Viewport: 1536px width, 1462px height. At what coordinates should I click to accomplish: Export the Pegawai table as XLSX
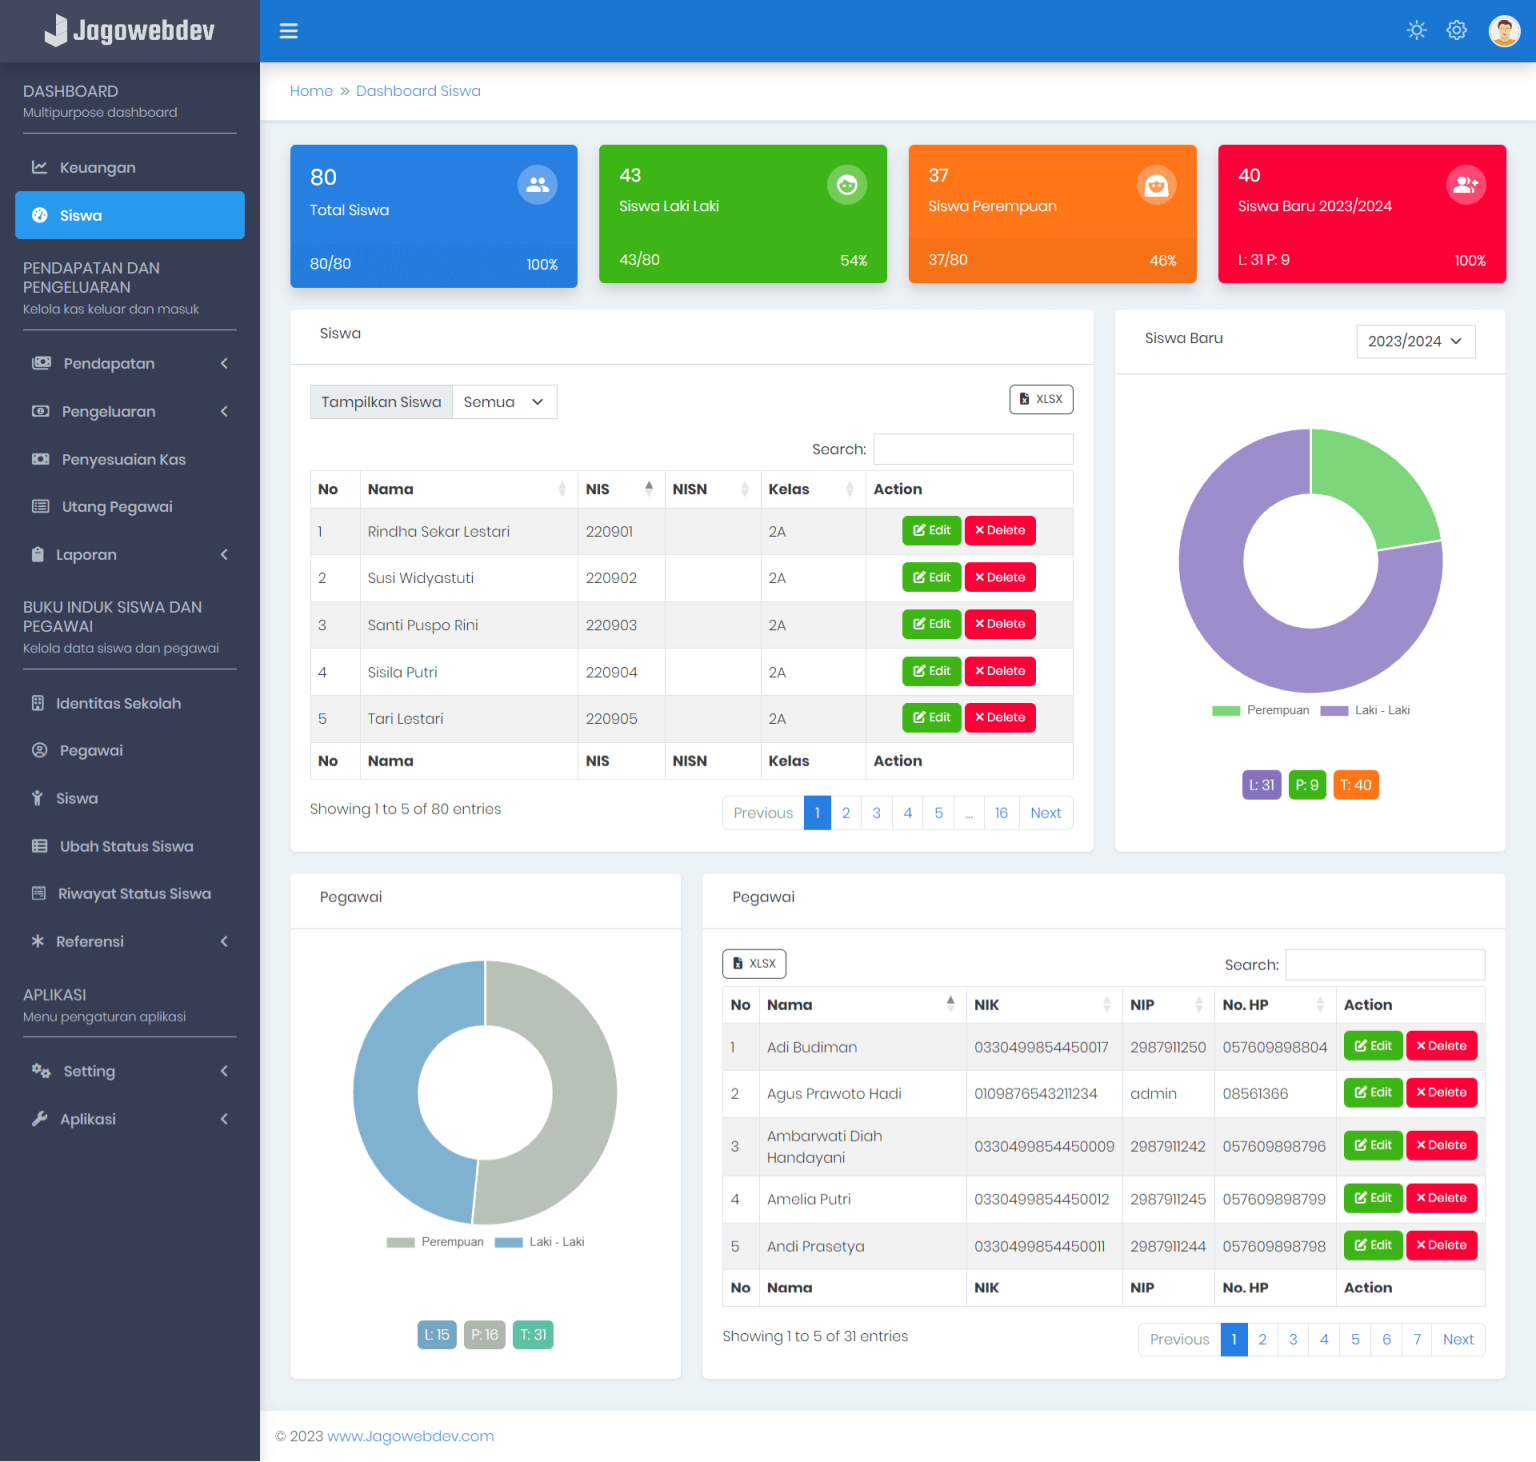pos(754,964)
